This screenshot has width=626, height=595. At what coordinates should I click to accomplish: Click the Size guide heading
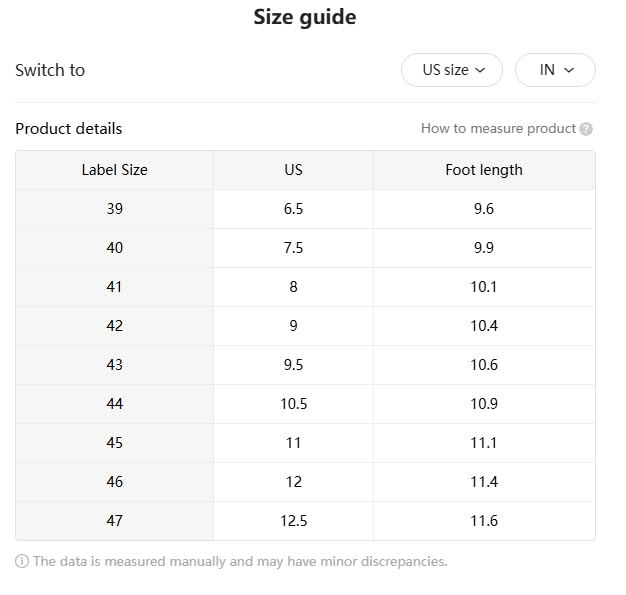click(304, 17)
